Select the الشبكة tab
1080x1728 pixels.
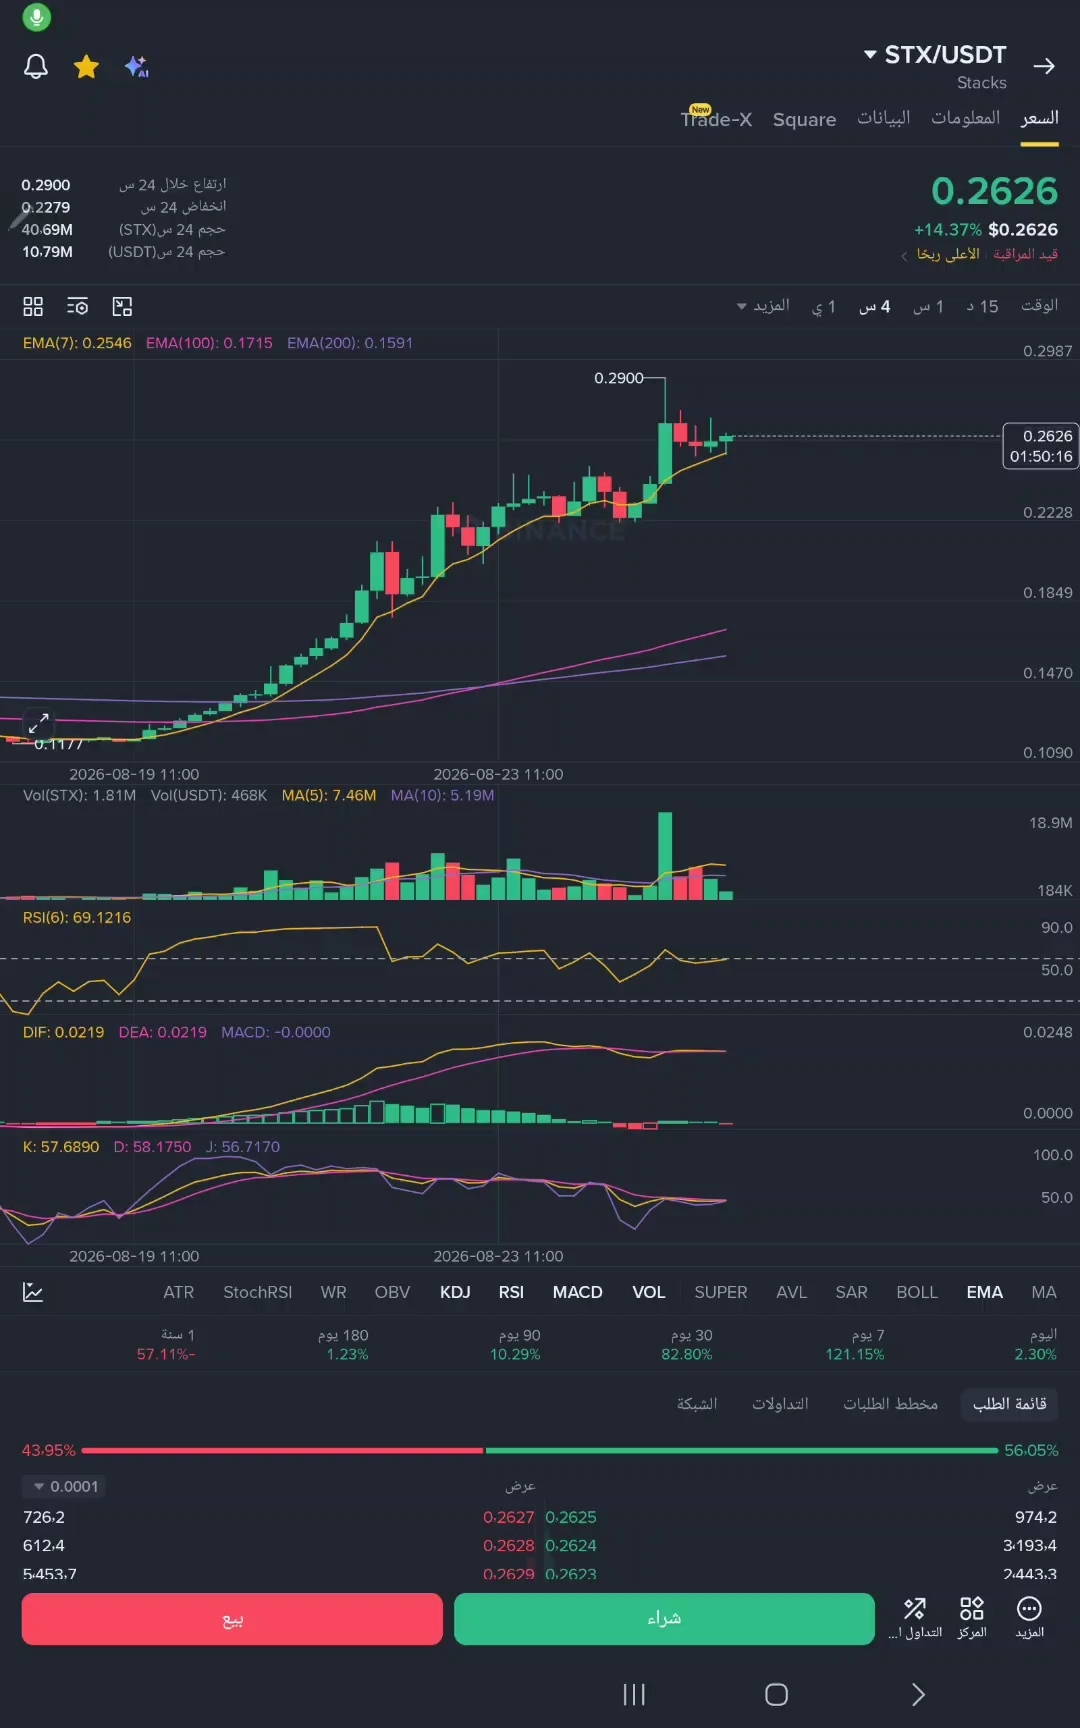coord(697,1404)
